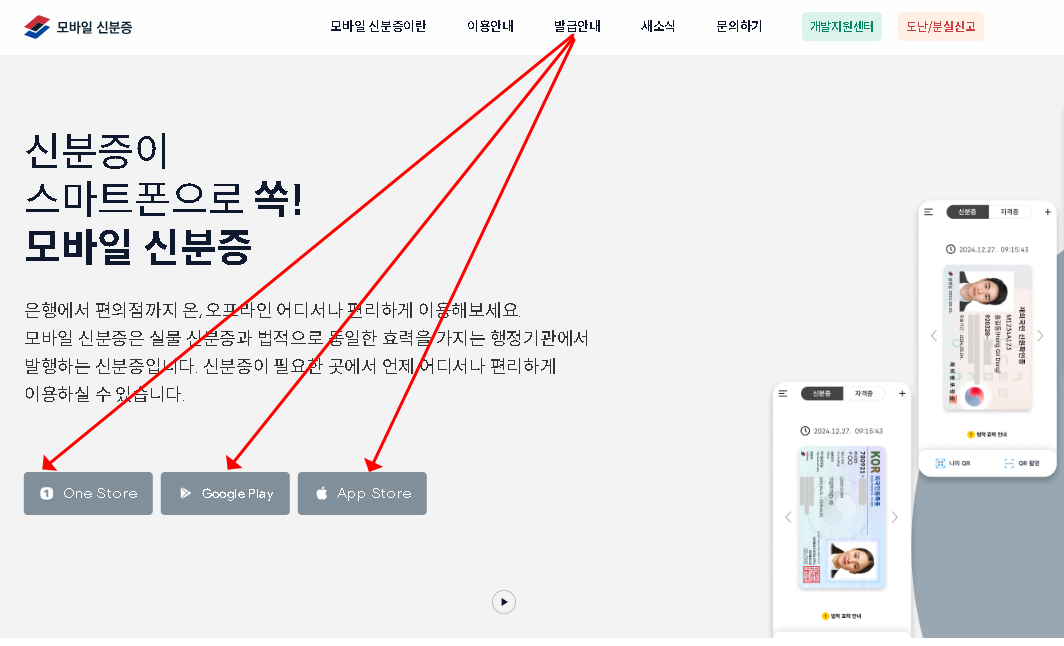Click clock icon on the 재외국민 card phone
This screenshot has height=646, width=1064.
(x=951, y=250)
